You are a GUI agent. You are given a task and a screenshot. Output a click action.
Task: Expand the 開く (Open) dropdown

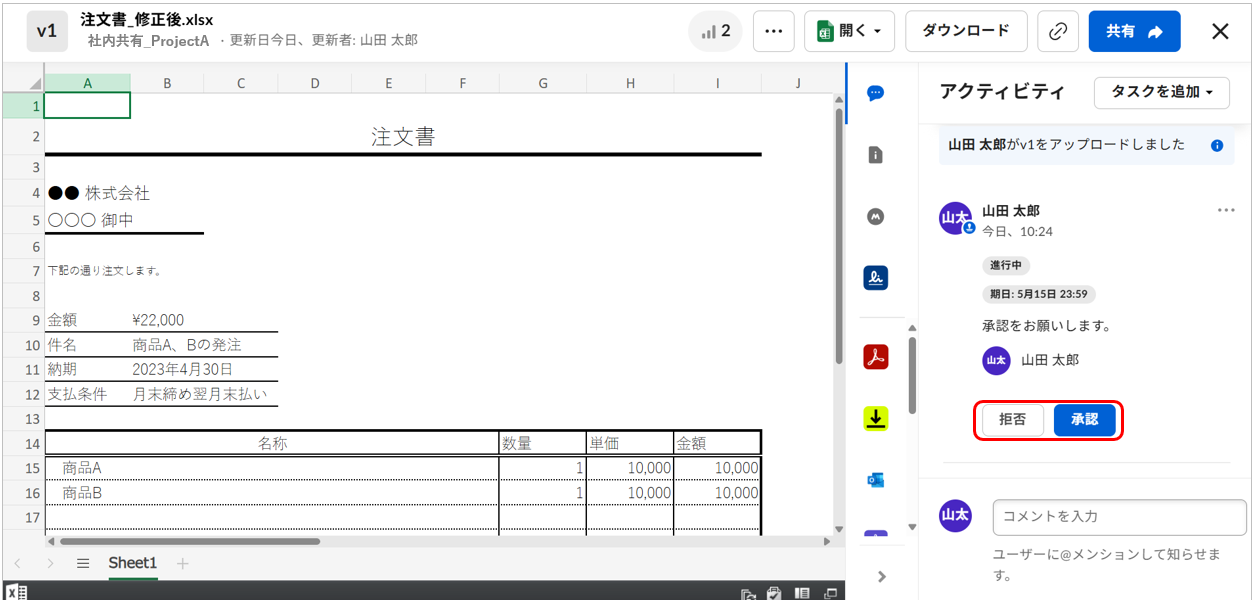pos(849,31)
